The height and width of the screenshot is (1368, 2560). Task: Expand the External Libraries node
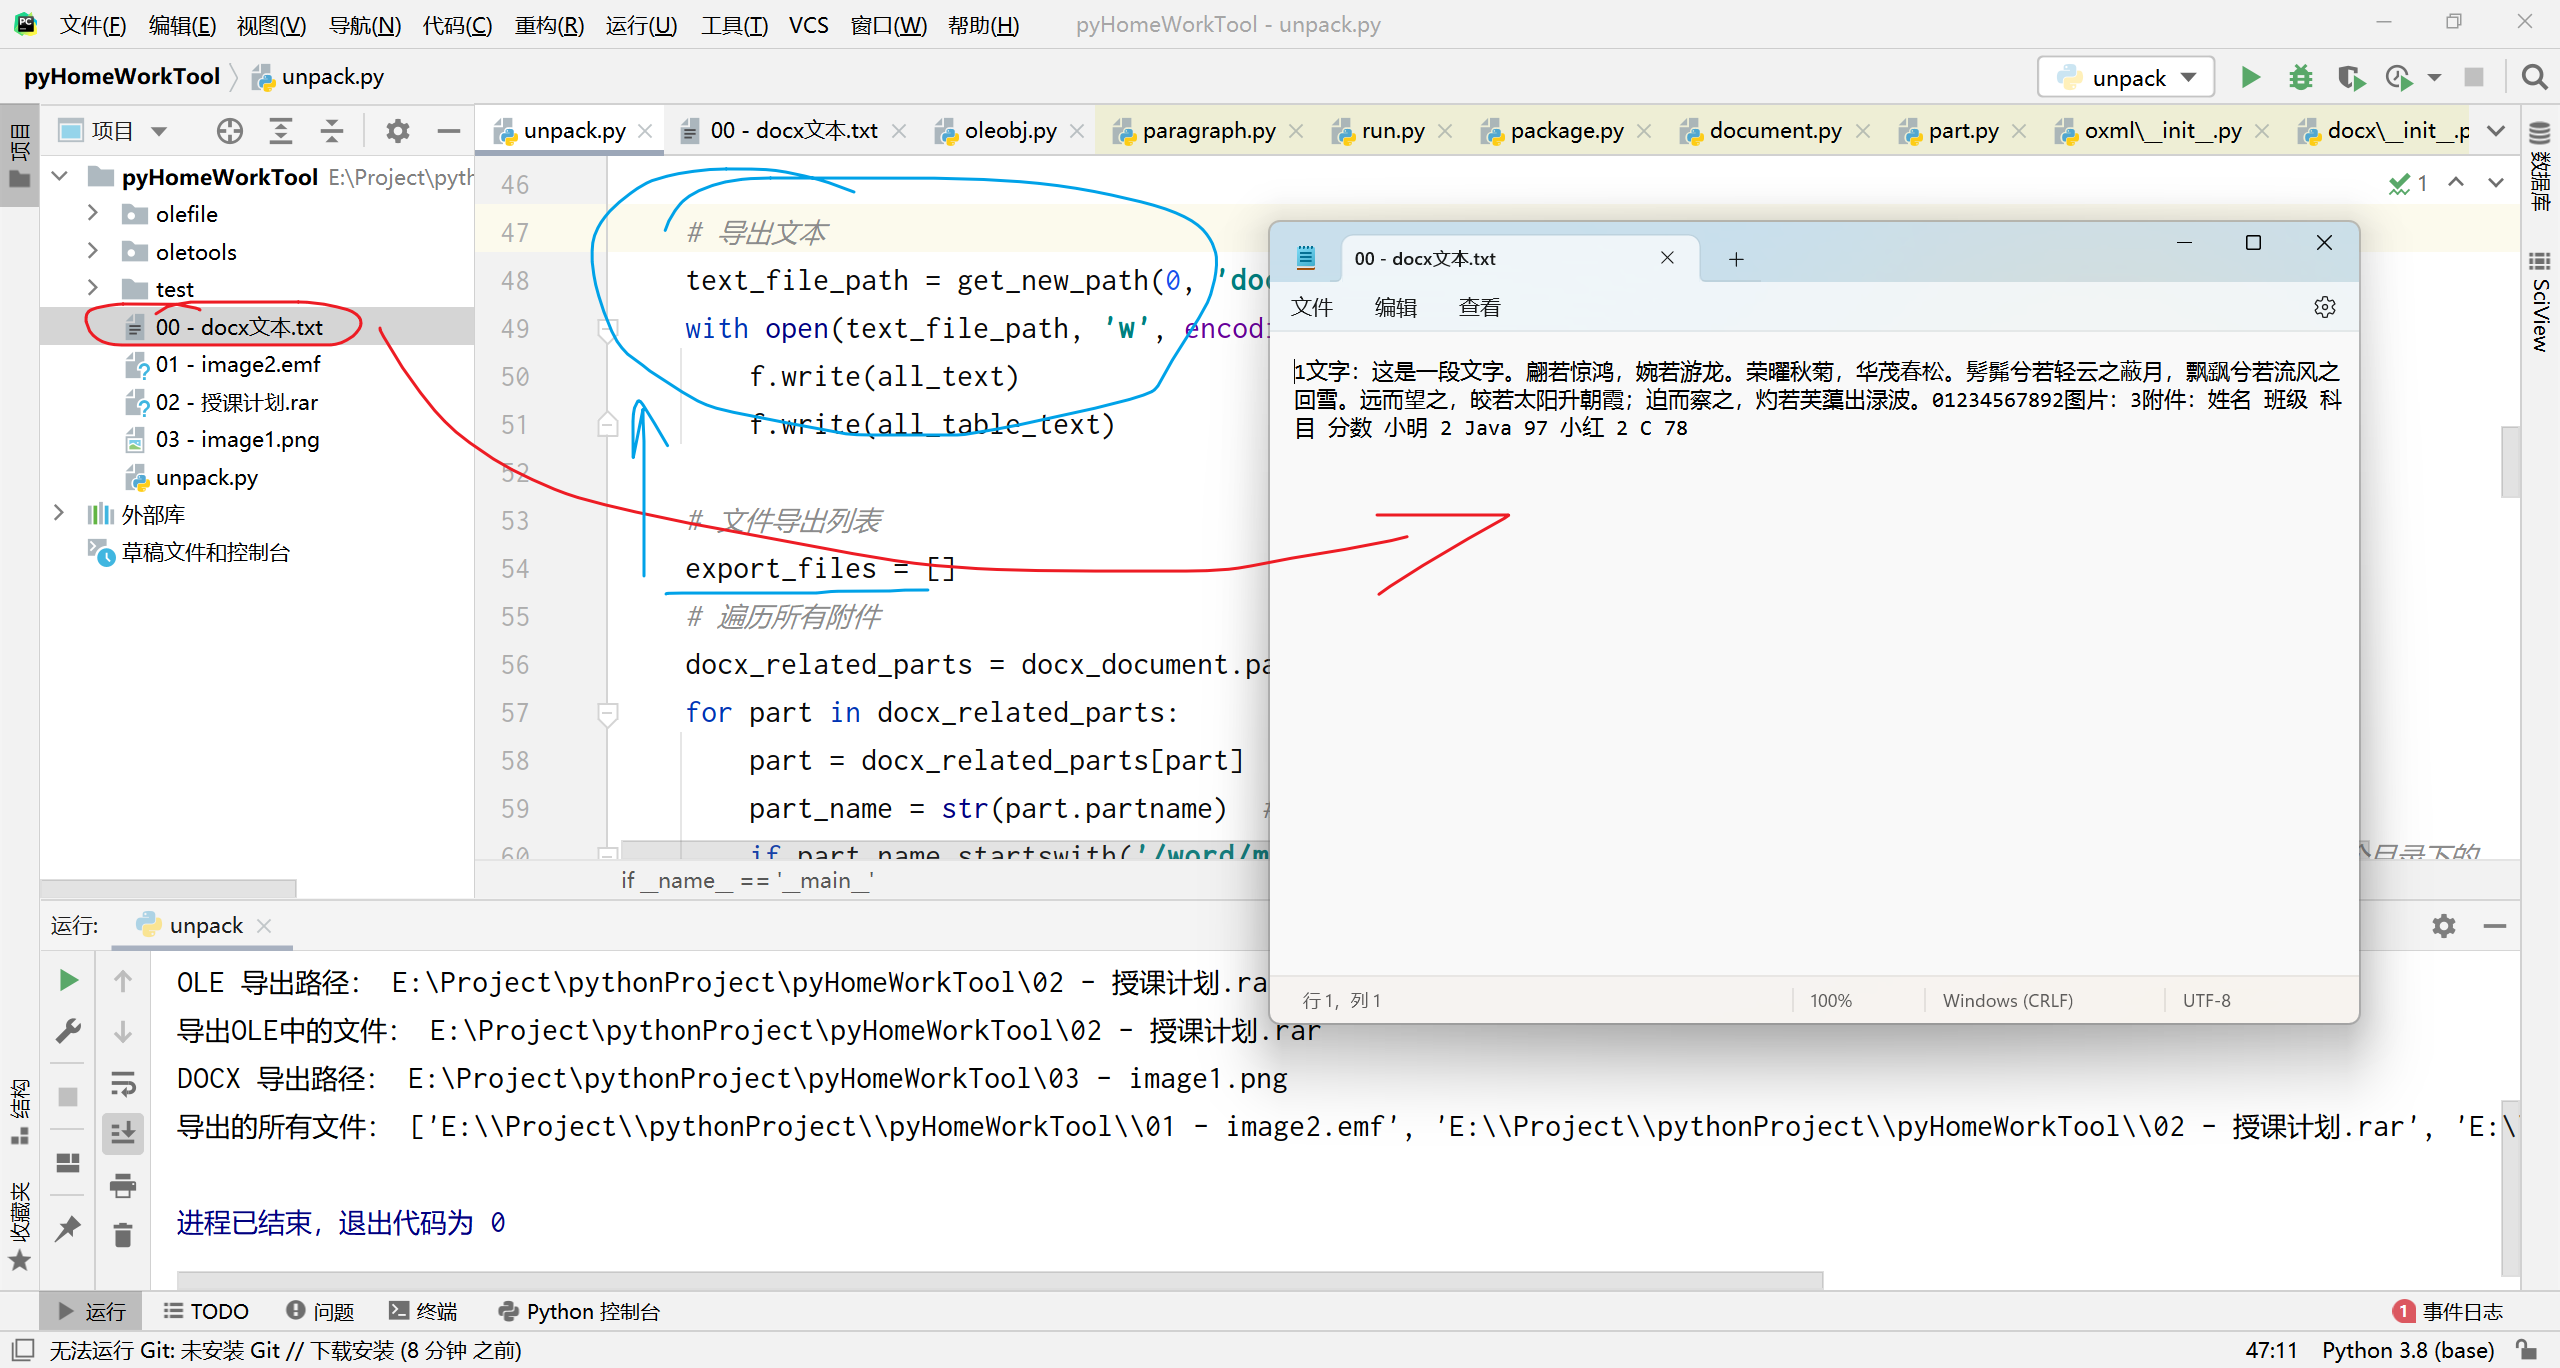pos(58,514)
